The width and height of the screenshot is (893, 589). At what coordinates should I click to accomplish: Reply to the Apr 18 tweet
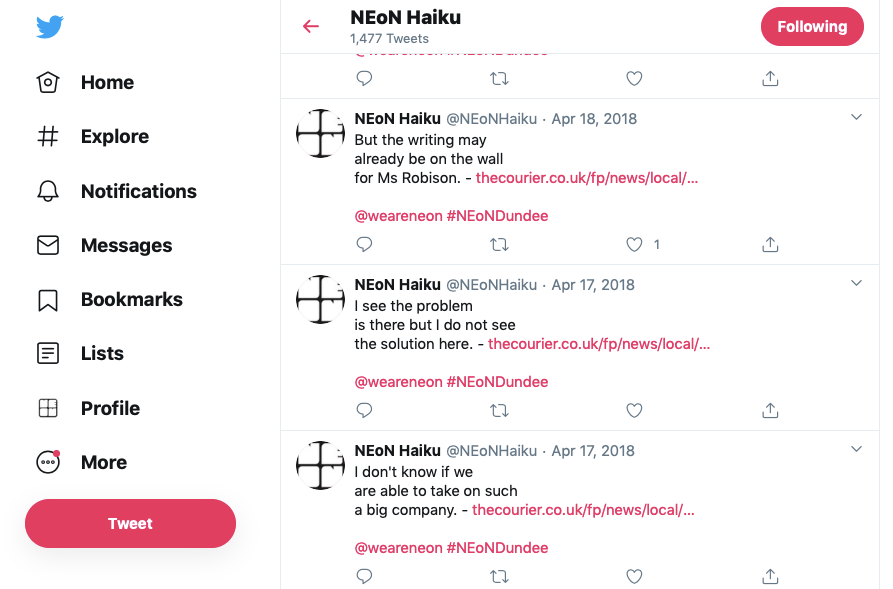(364, 244)
